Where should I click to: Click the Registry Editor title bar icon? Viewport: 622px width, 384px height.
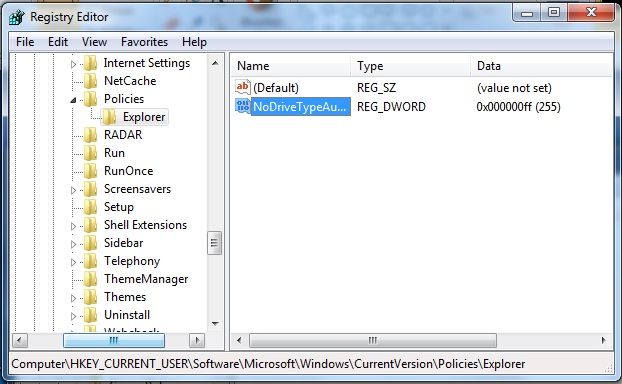[17, 17]
